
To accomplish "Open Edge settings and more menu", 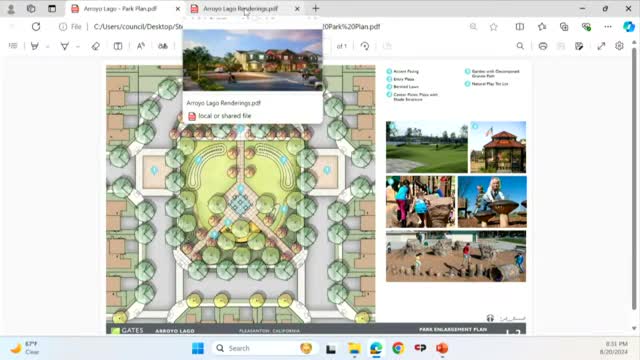I will 608,27.
